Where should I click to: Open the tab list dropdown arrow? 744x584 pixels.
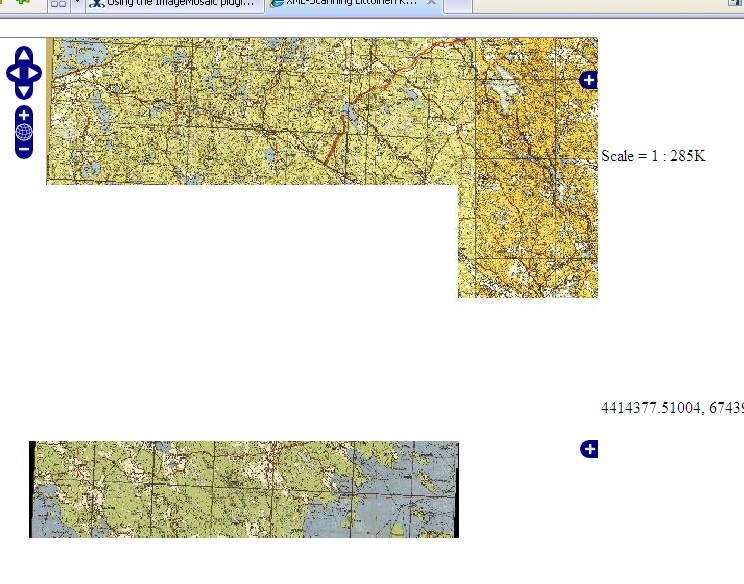coord(77,4)
